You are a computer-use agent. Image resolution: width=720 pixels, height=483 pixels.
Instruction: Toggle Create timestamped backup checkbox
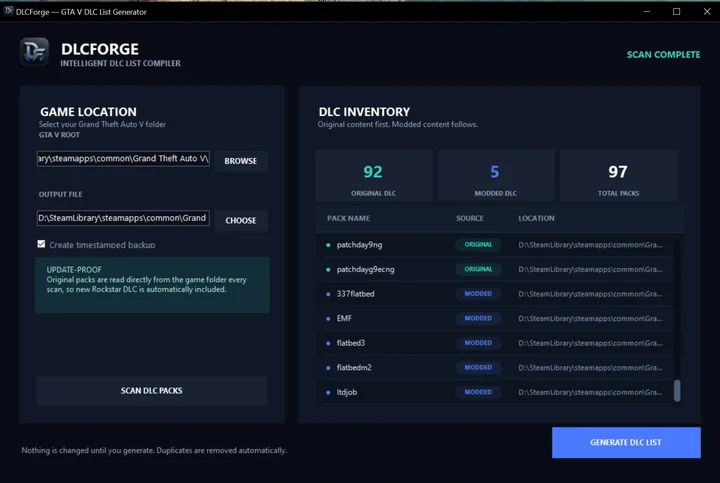[41, 244]
